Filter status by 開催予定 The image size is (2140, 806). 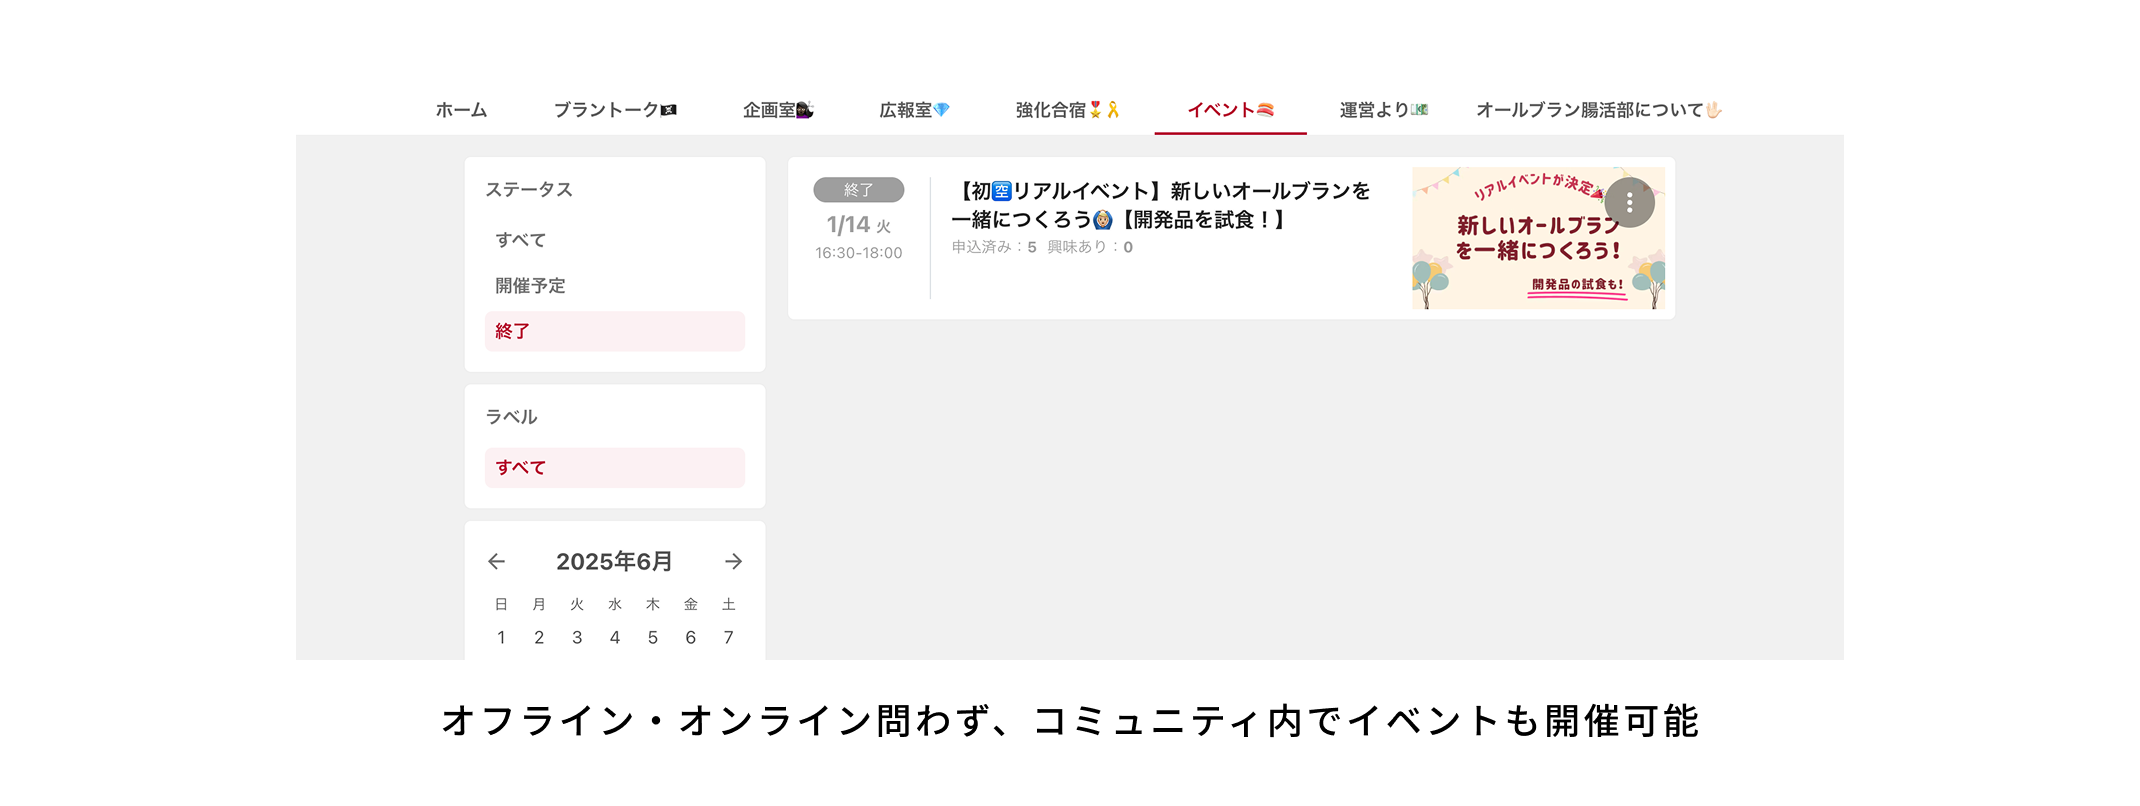pyautogui.click(x=615, y=286)
